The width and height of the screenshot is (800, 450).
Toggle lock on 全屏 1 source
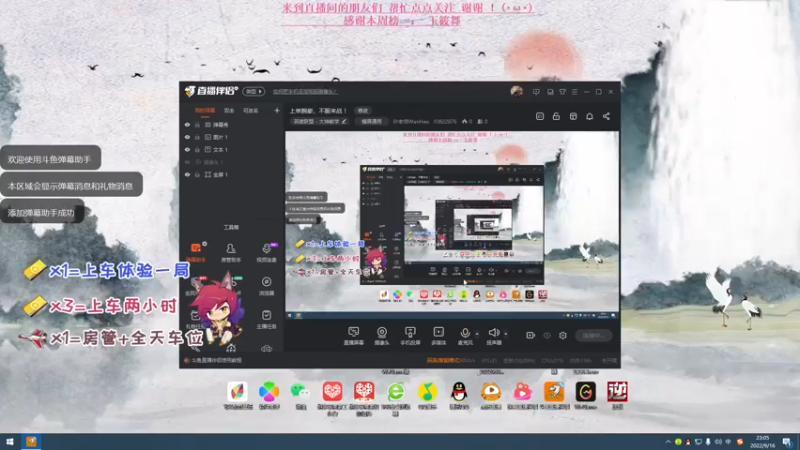(x=197, y=174)
